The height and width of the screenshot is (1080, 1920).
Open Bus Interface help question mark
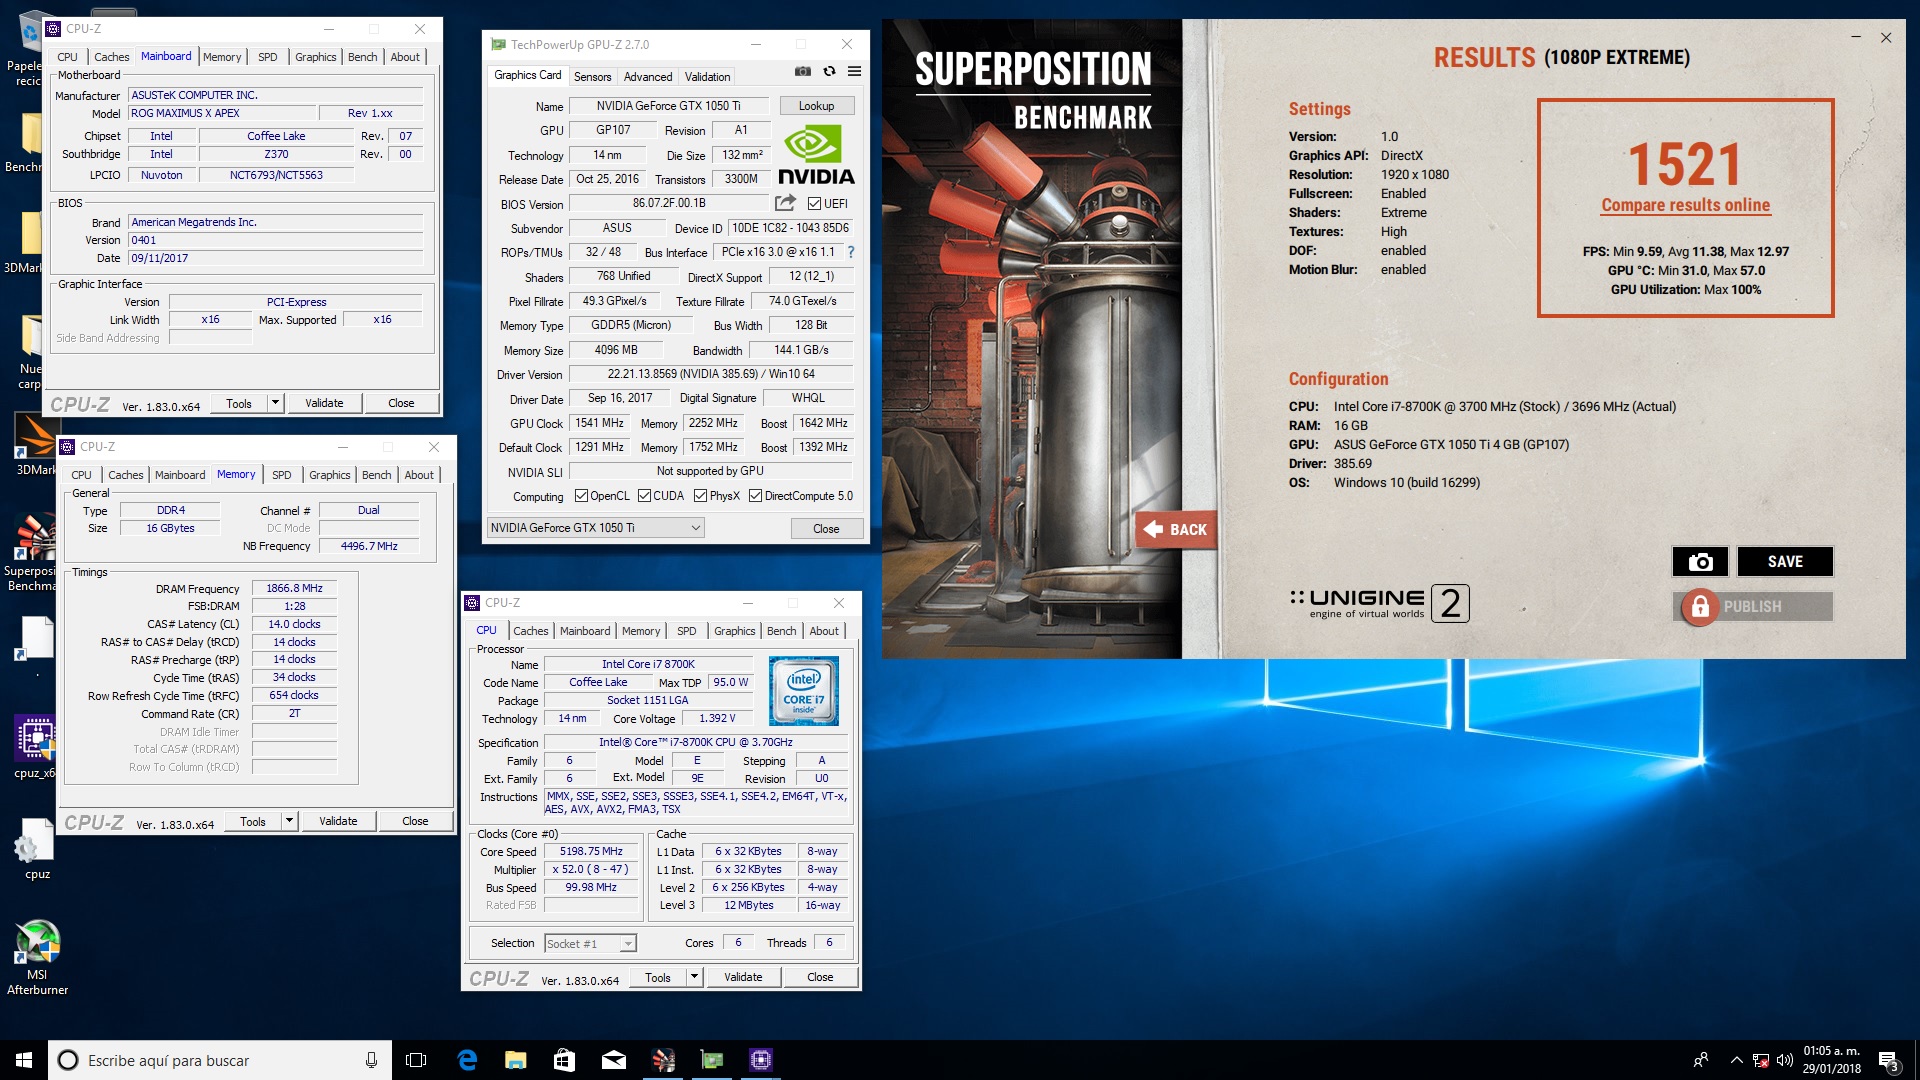click(x=851, y=252)
